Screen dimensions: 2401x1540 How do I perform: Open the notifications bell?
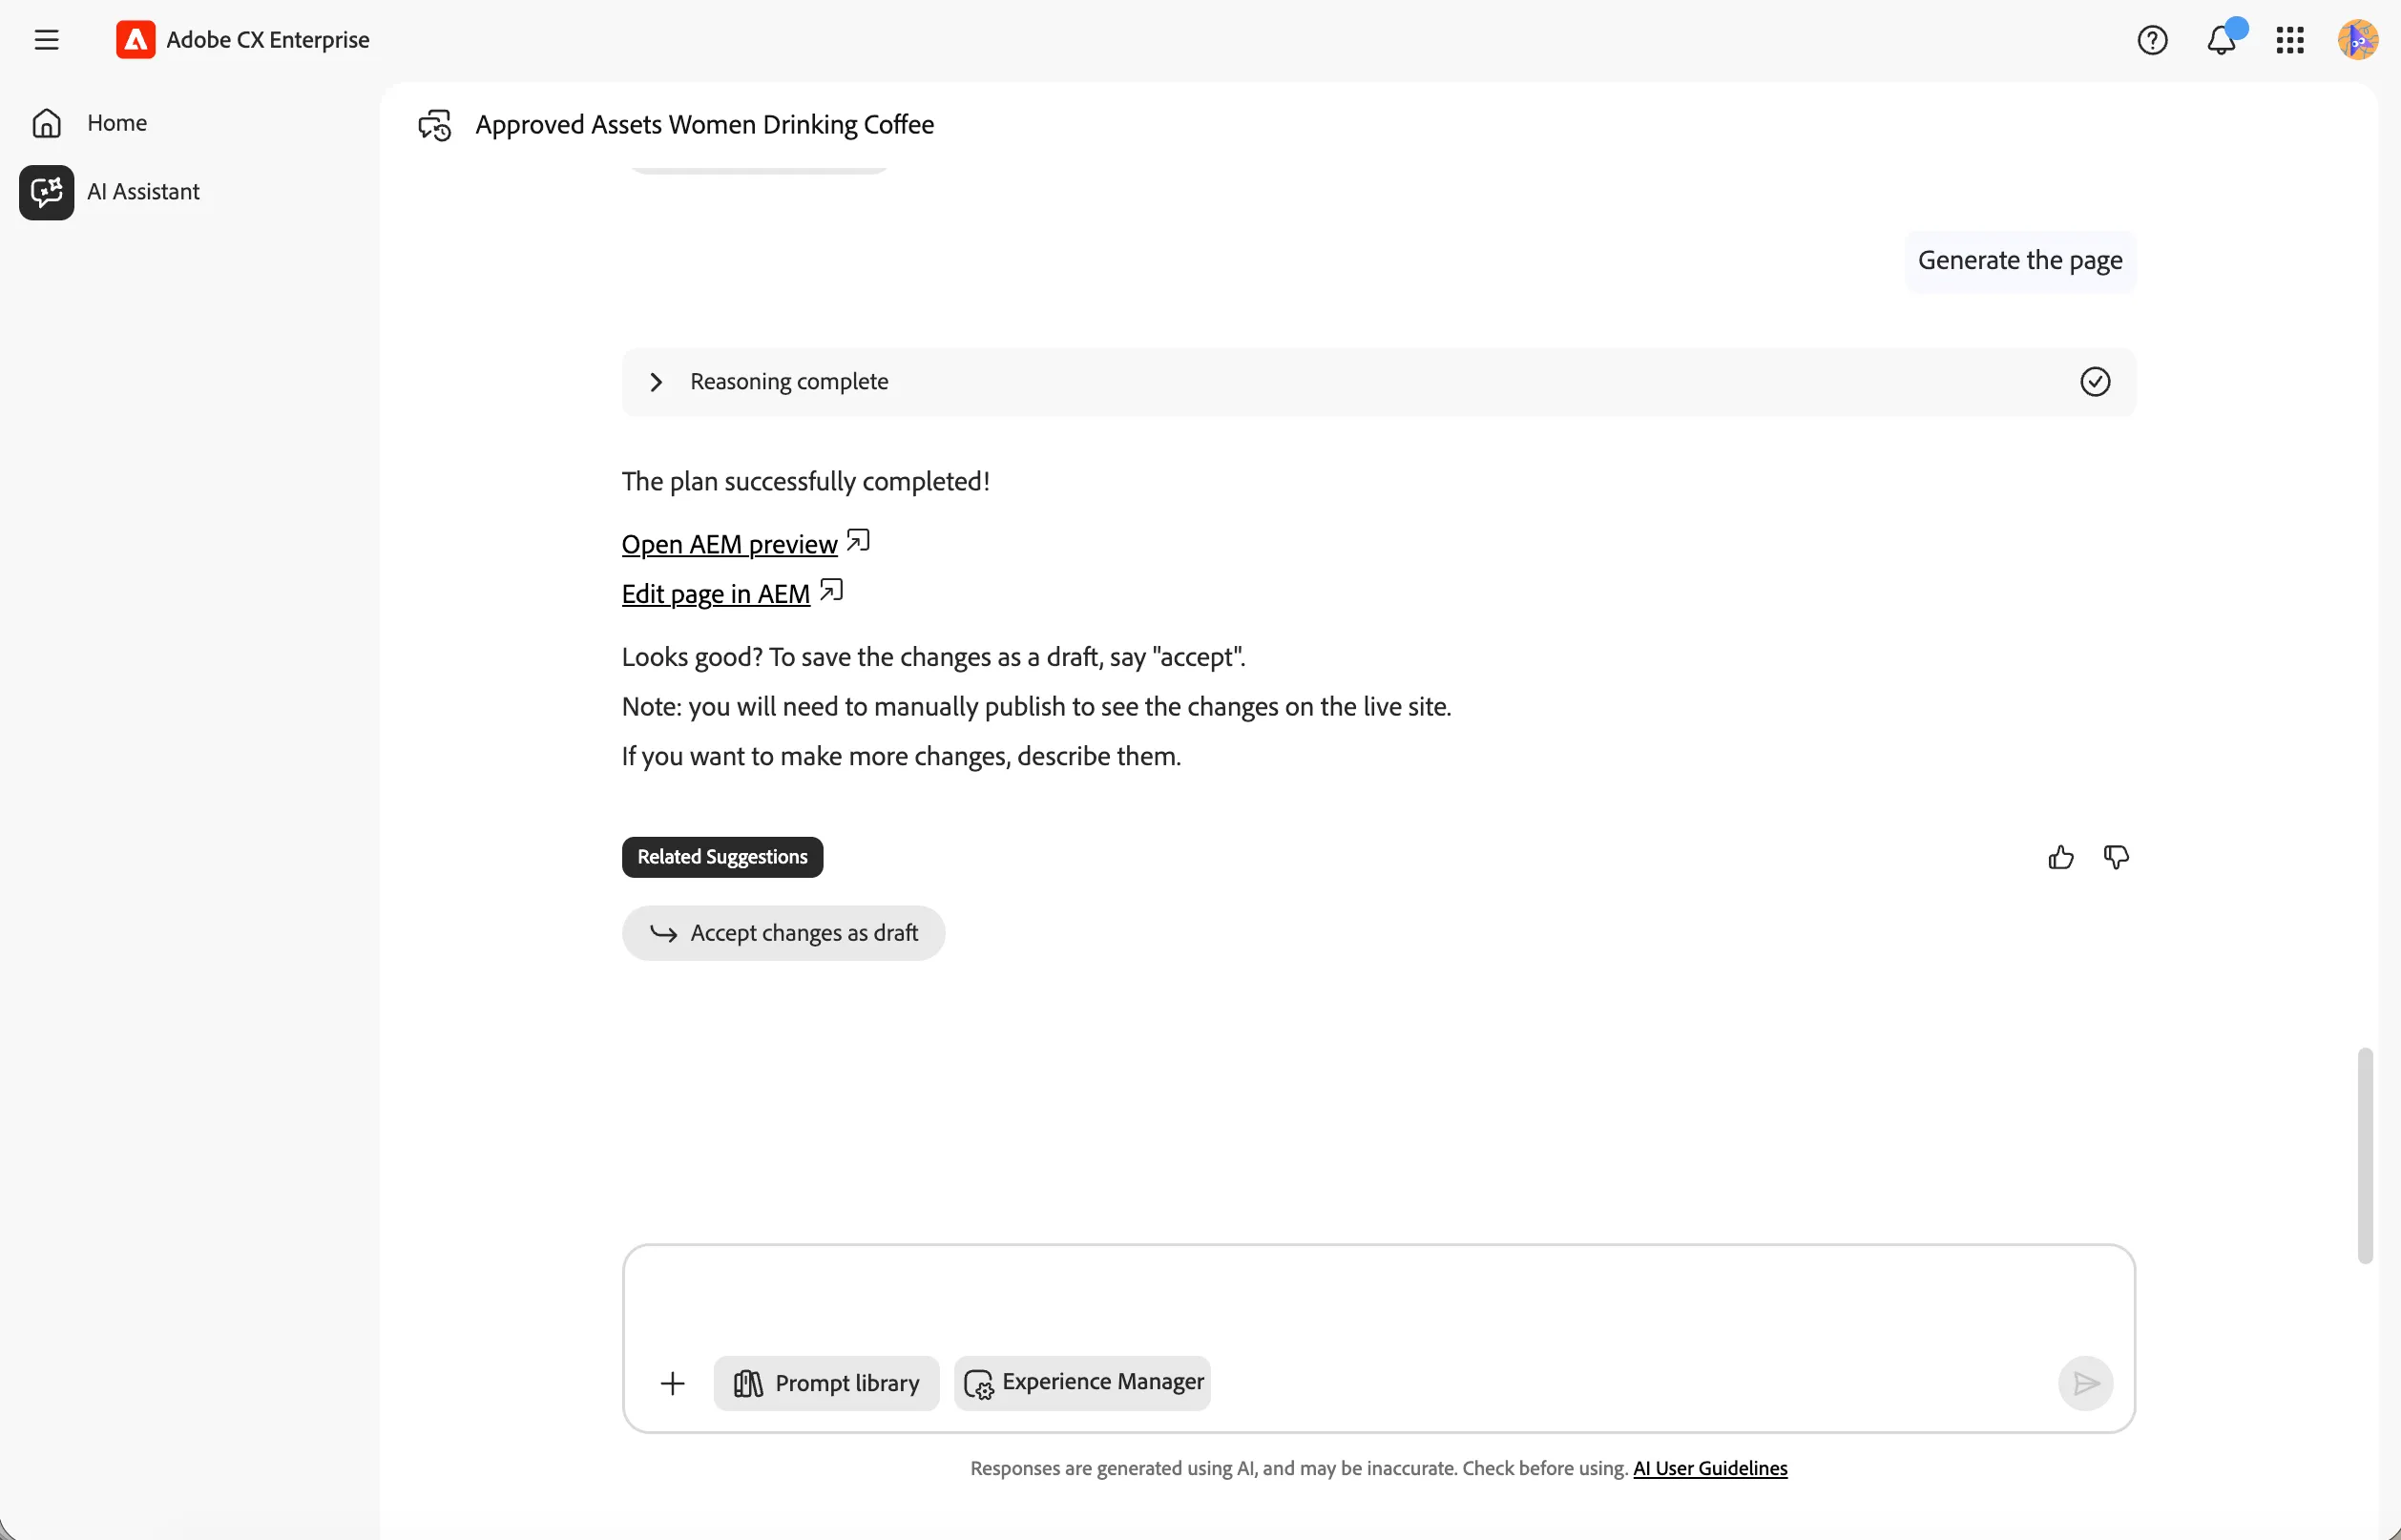point(2221,40)
